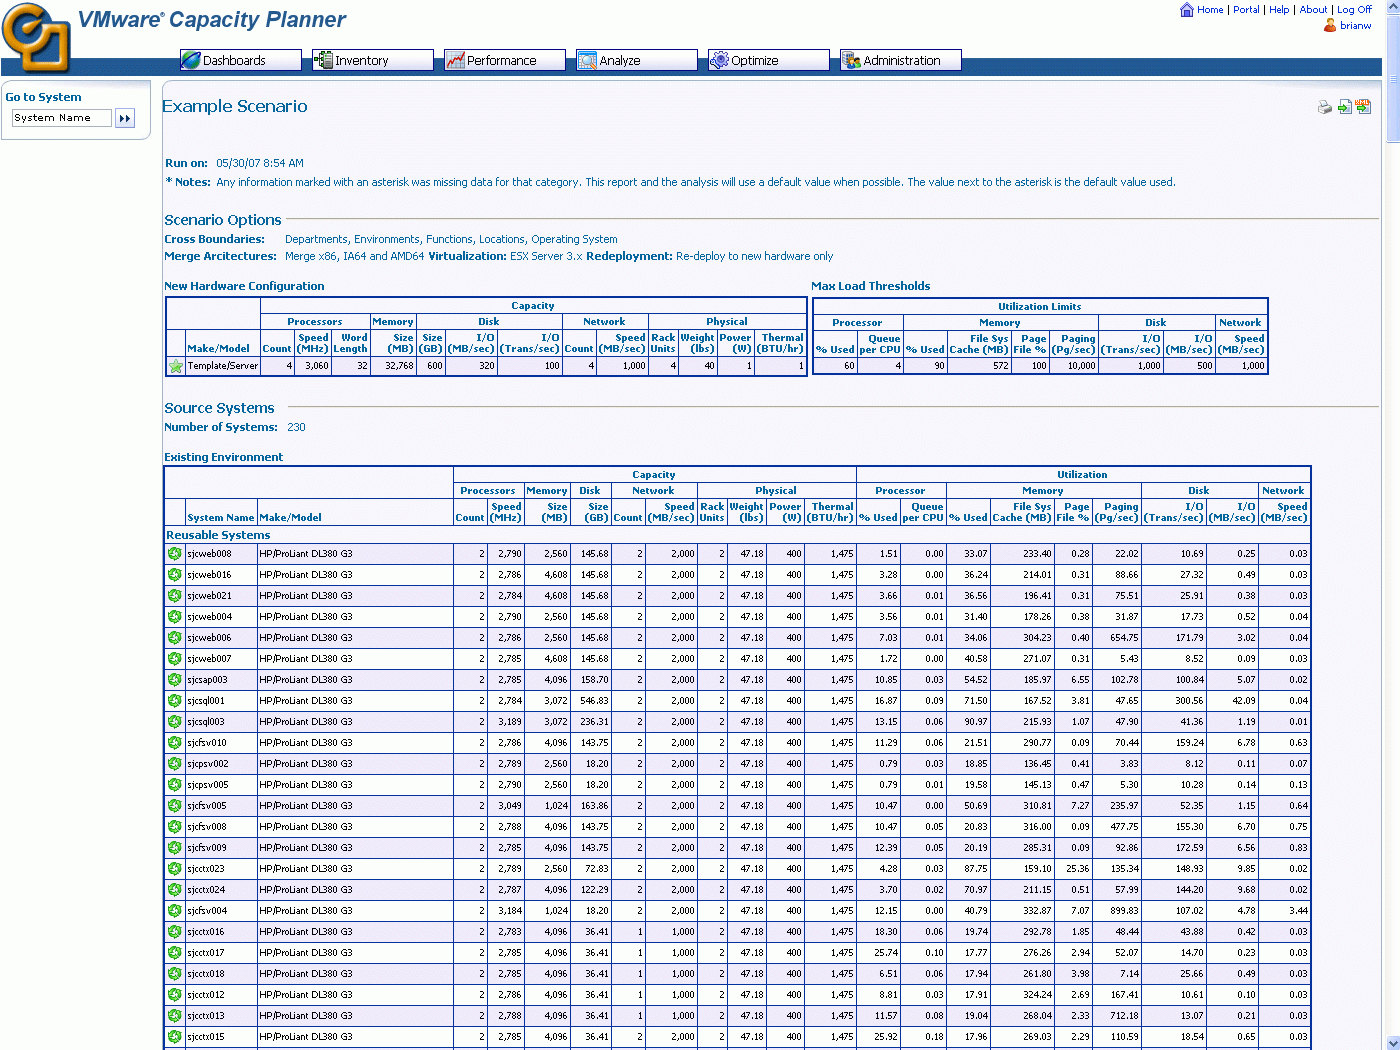Click the green status icon beside sjcweb008
Image resolution: width=1400 pixels, height=1050 pixels.
pyautogui.click(x=175, y=553)
